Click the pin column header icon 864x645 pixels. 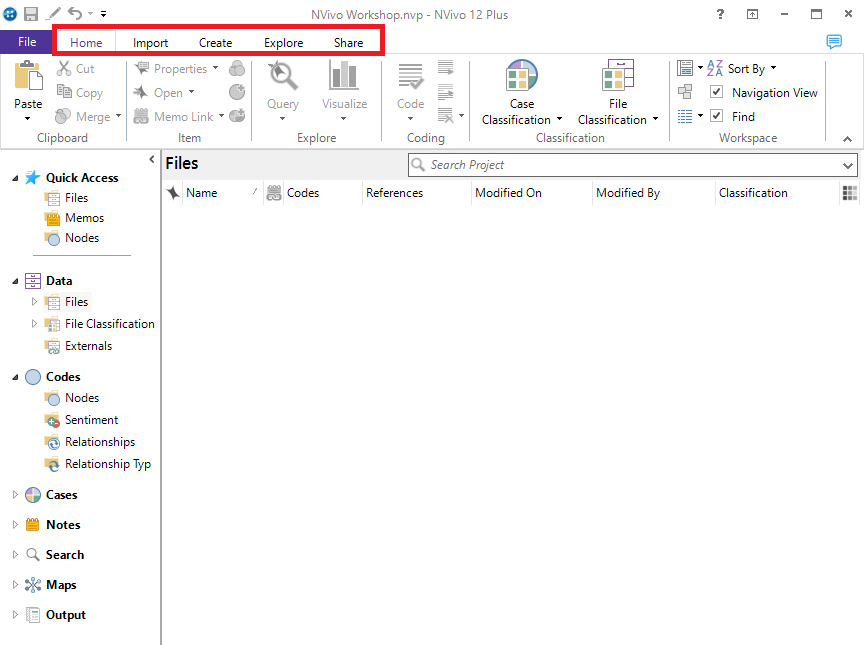pyautogui.click(x=174, y=193)
